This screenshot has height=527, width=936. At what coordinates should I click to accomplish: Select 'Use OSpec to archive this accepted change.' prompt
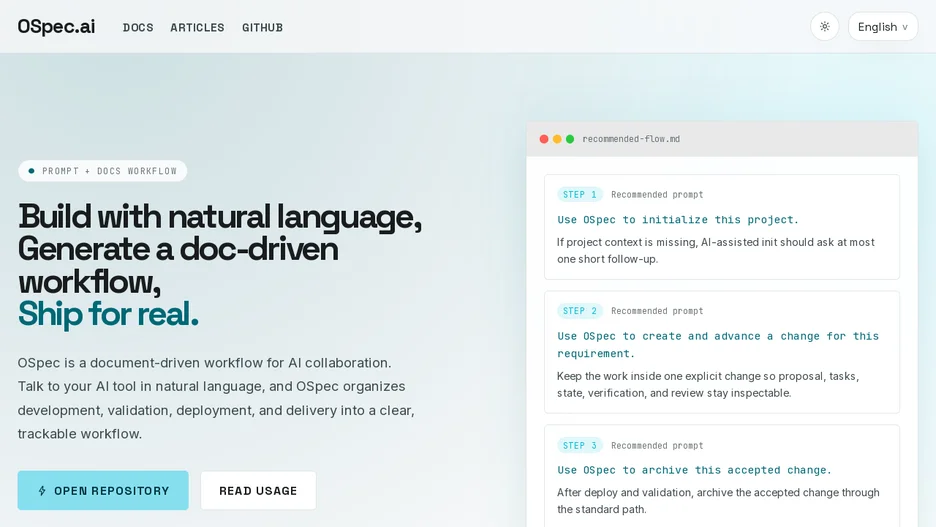(x=694, y=470)
